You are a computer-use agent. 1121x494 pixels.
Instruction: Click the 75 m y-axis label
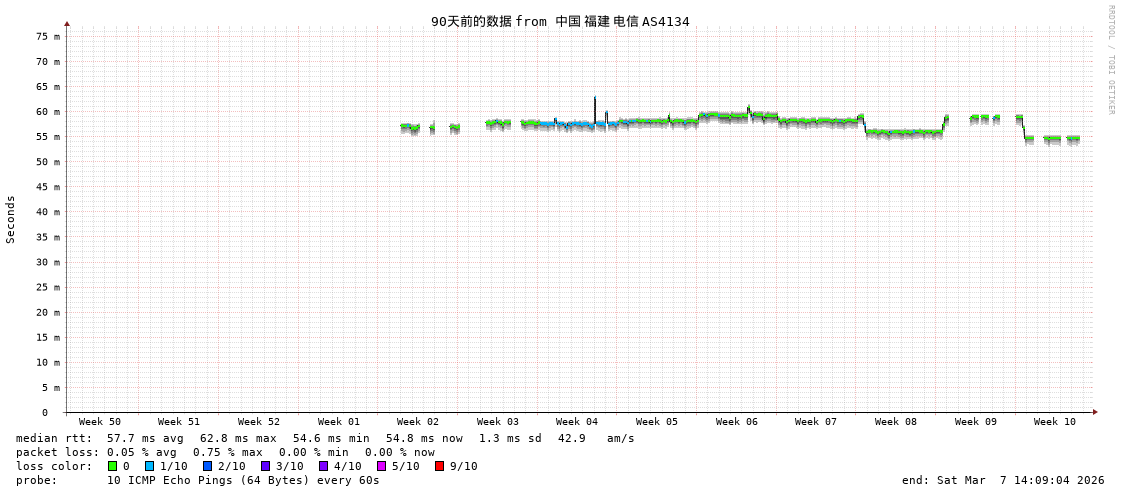point(49,36)
